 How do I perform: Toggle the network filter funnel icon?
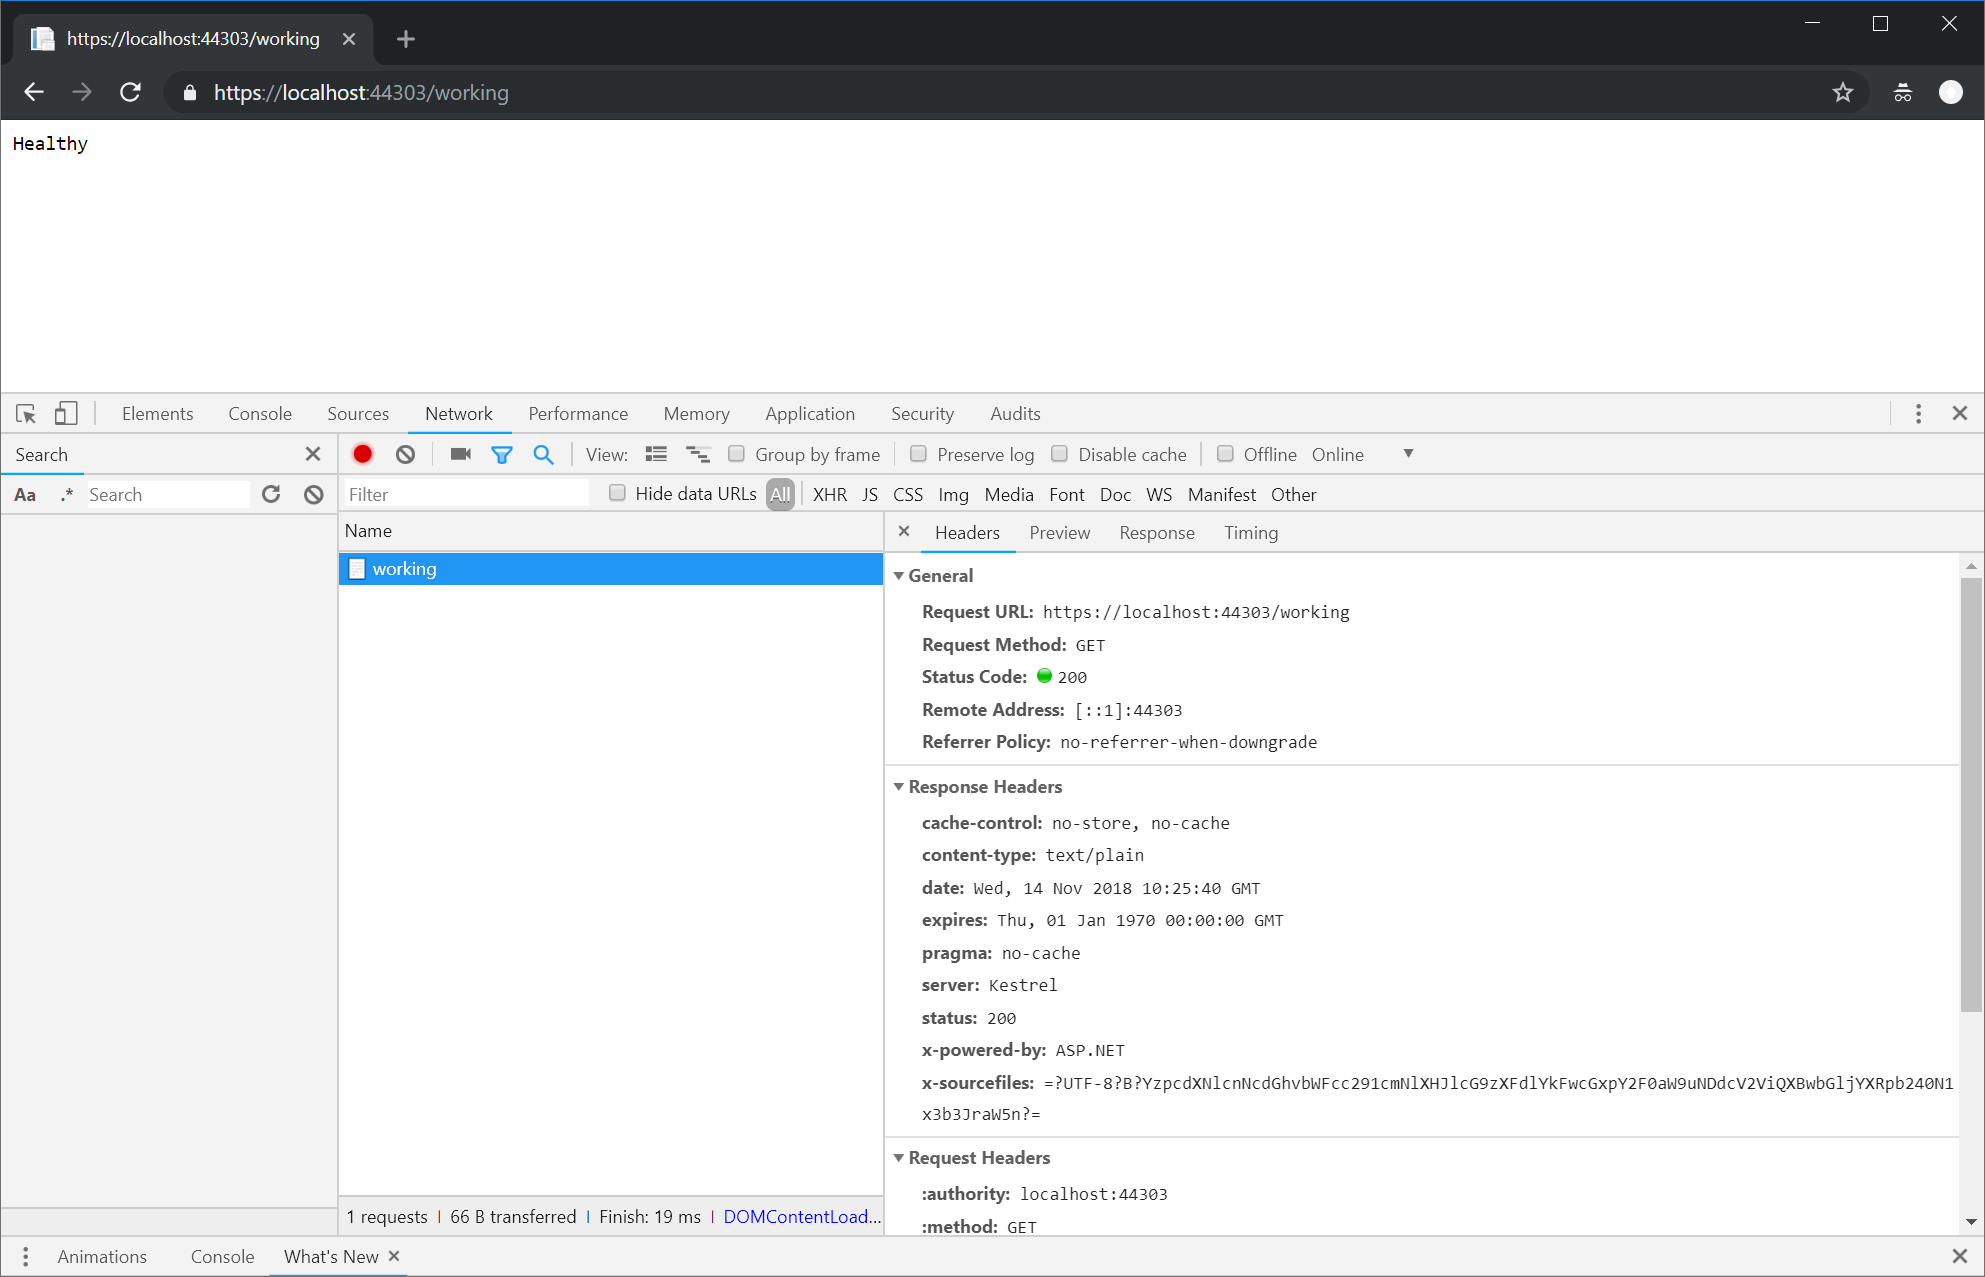502,454
